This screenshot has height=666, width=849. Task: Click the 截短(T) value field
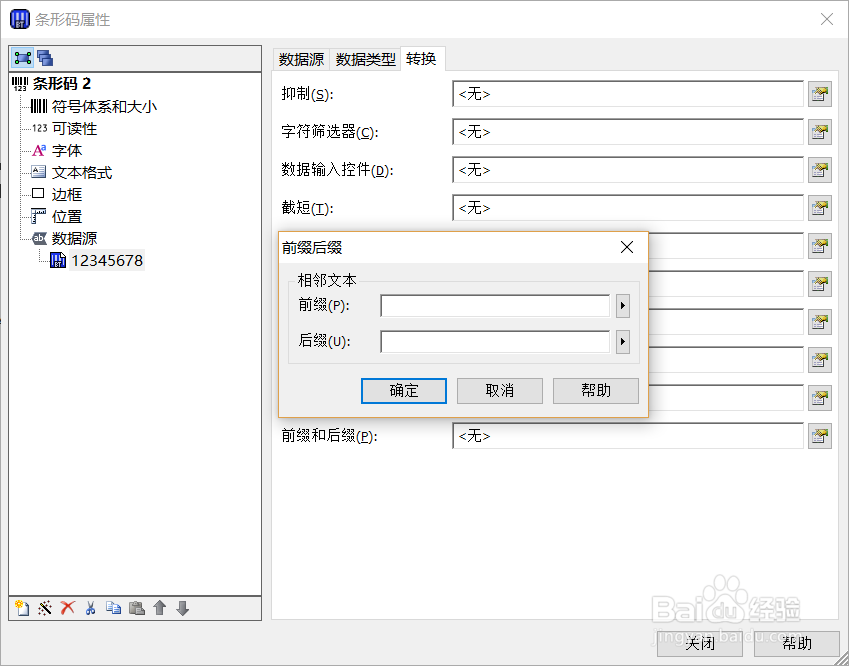point(628,208)
